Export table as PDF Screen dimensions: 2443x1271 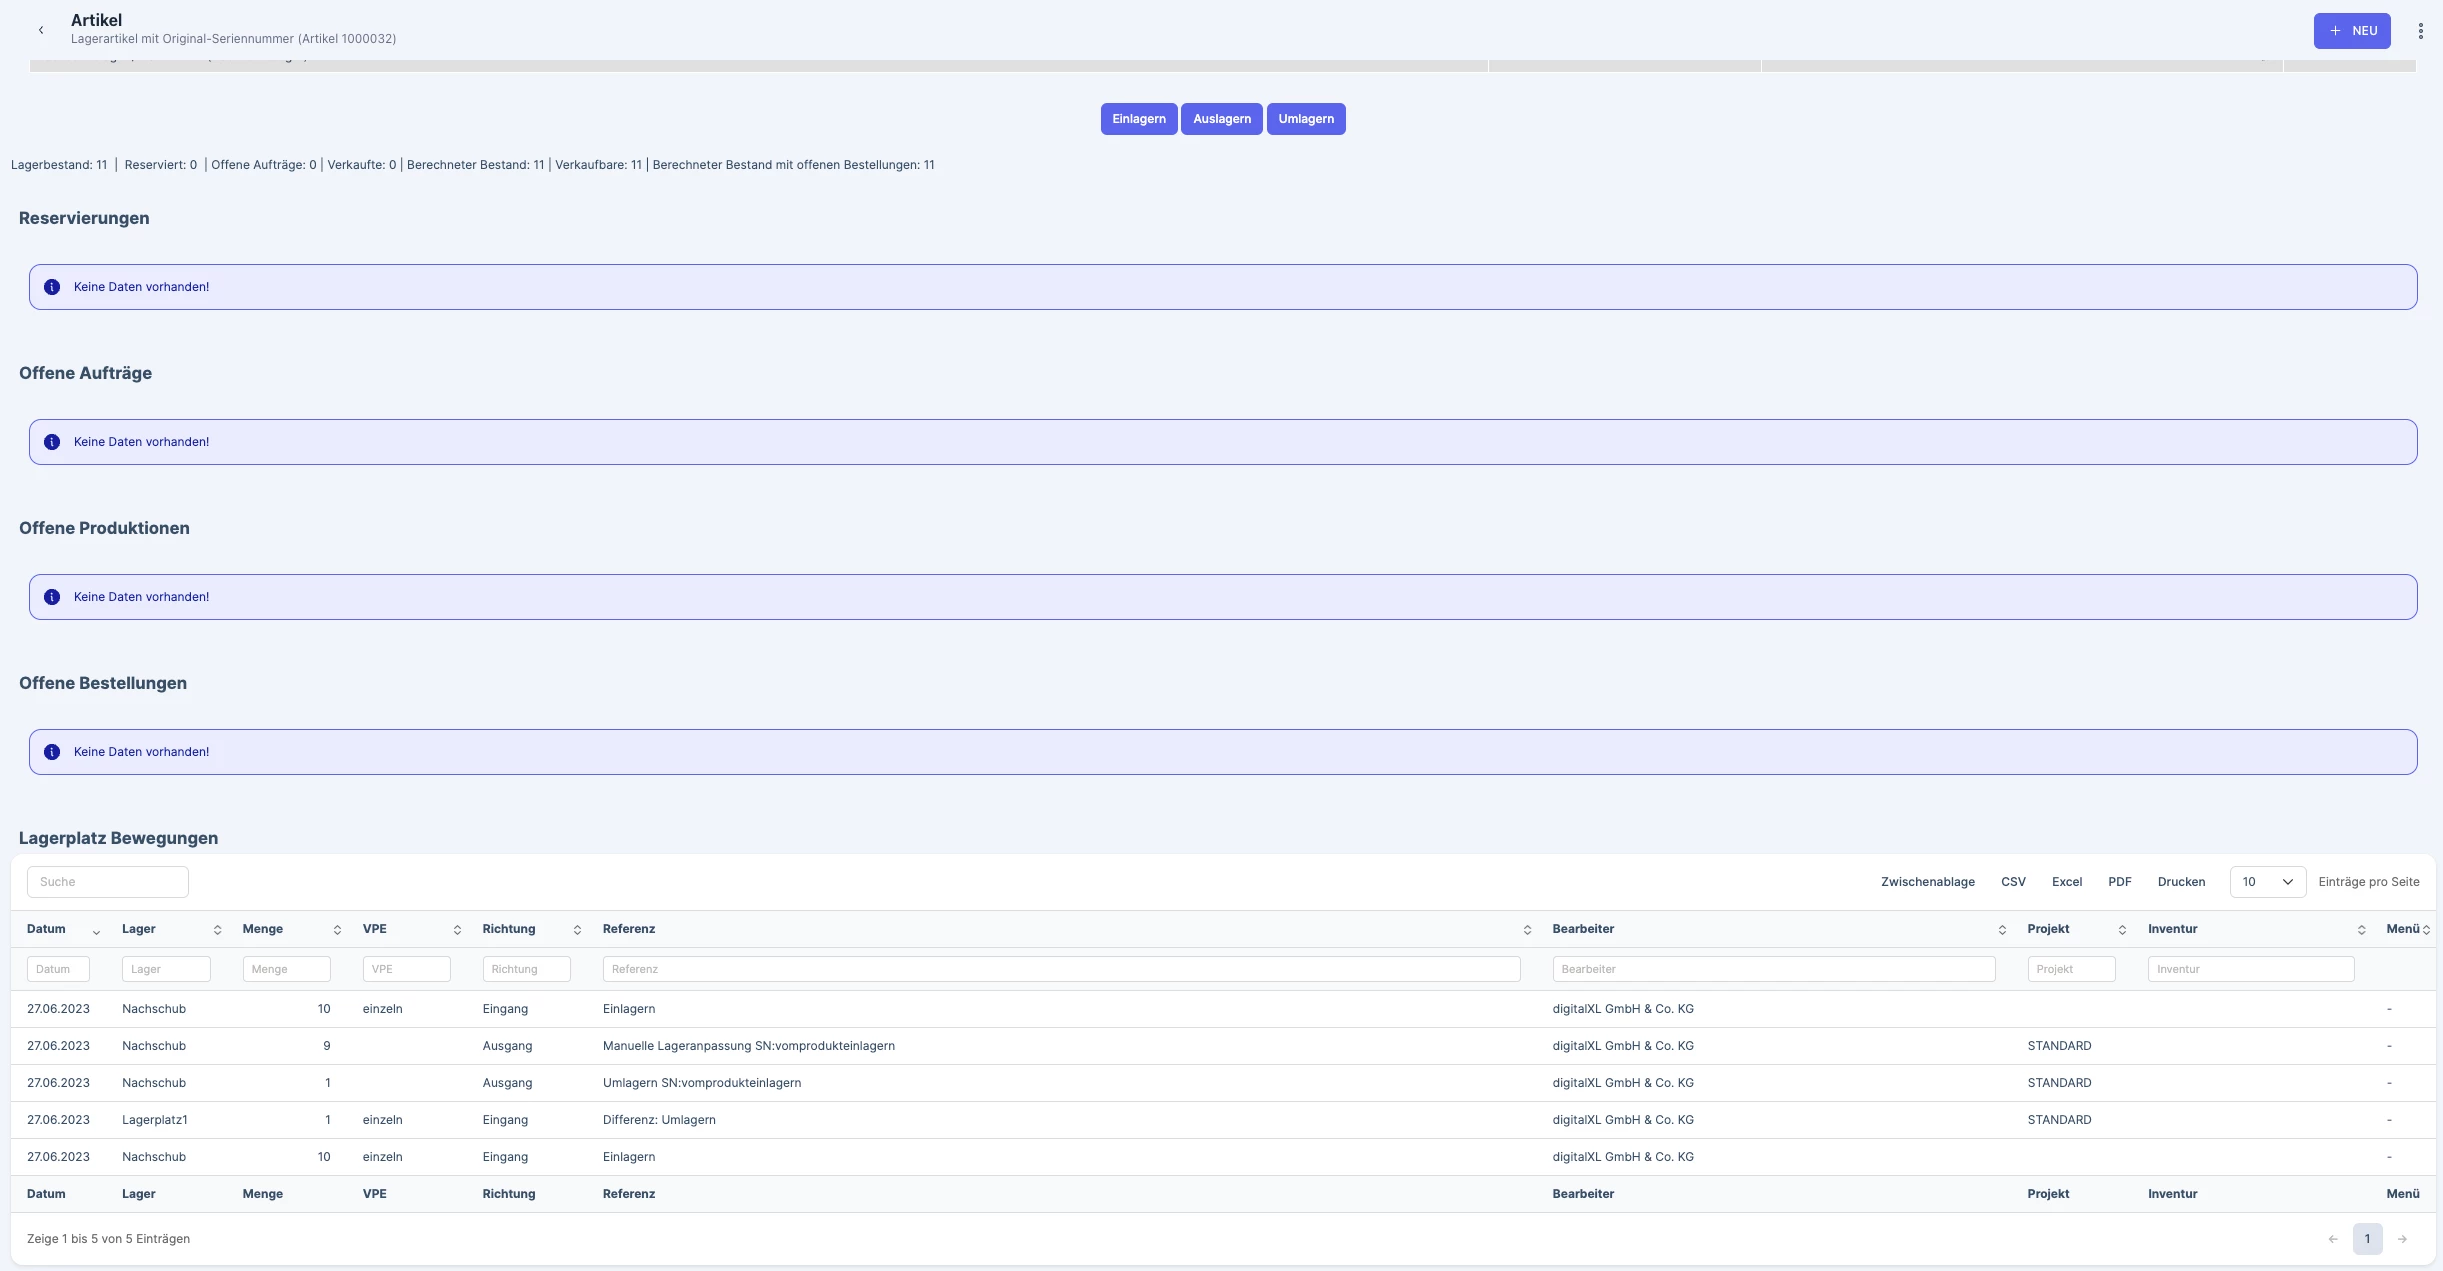(x=2119, y=882)
